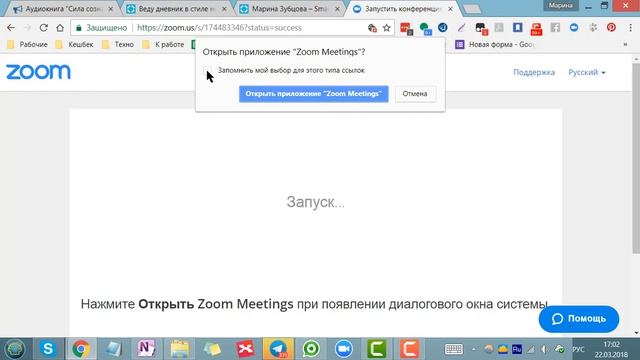Click the 'Отмена' button in dialog
This screenshot has height=360, width=640.
pyautogui.click(x=415, y=94)
